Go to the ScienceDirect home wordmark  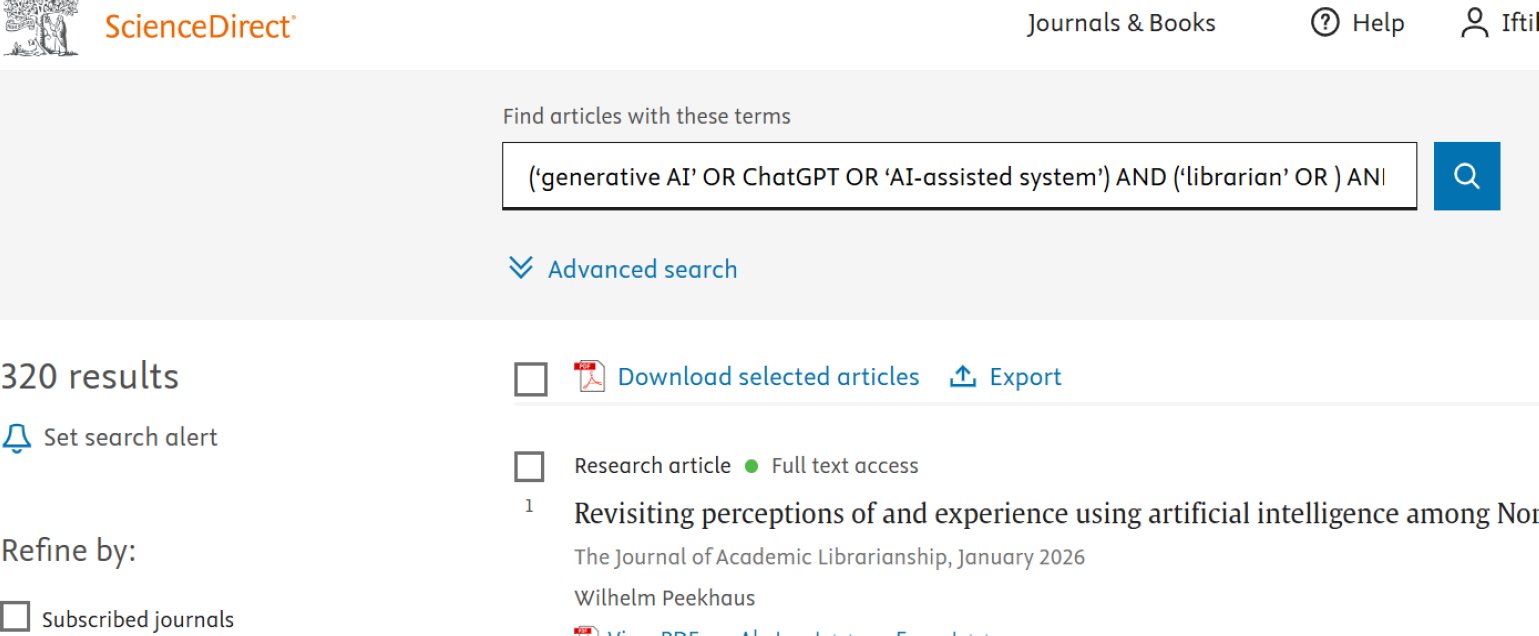point(200,27)
